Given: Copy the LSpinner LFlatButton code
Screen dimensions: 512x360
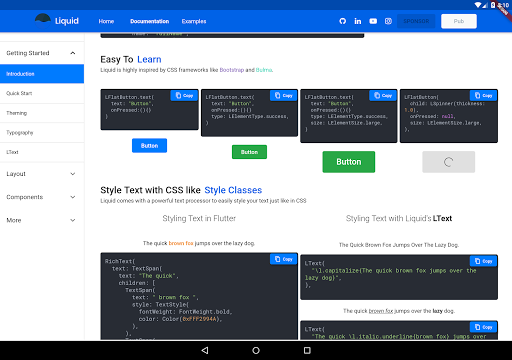Looking at the screenshot, I should tap(483, 96).
